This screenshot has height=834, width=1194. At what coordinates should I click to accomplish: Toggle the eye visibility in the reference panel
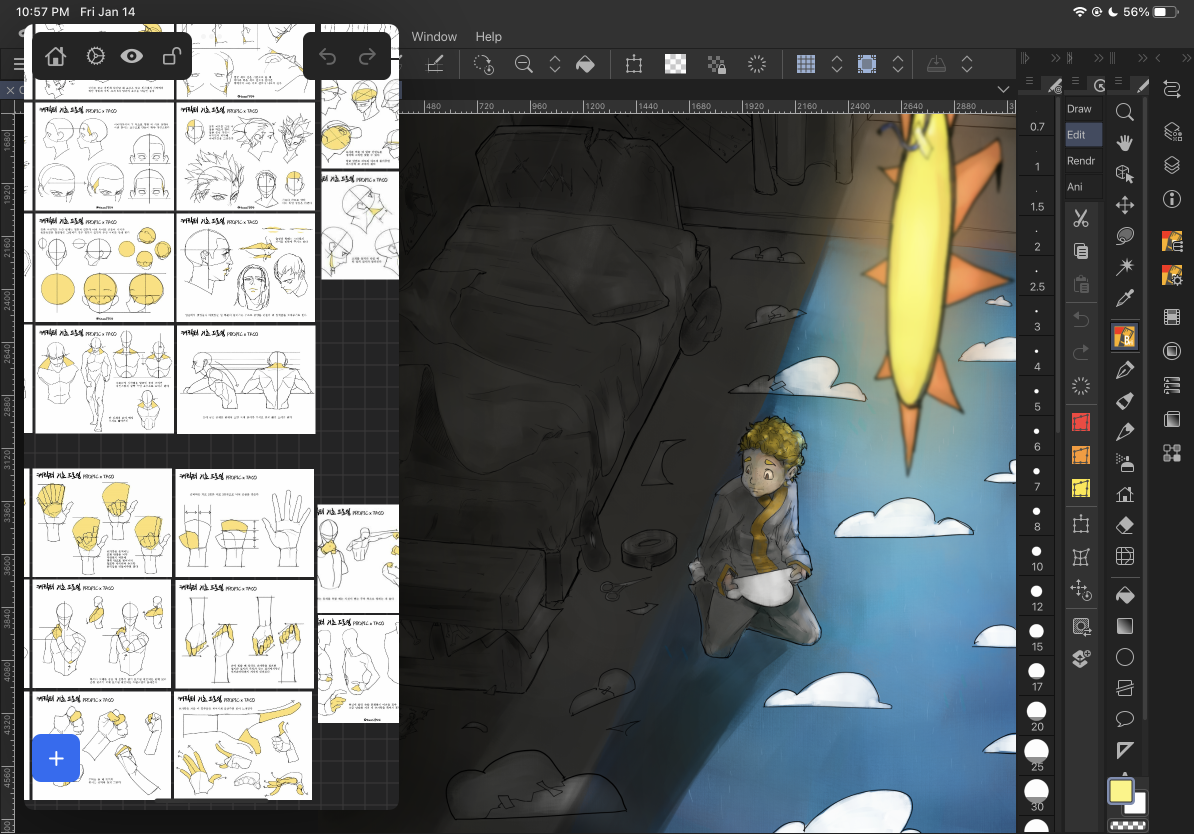coord(131,57)
